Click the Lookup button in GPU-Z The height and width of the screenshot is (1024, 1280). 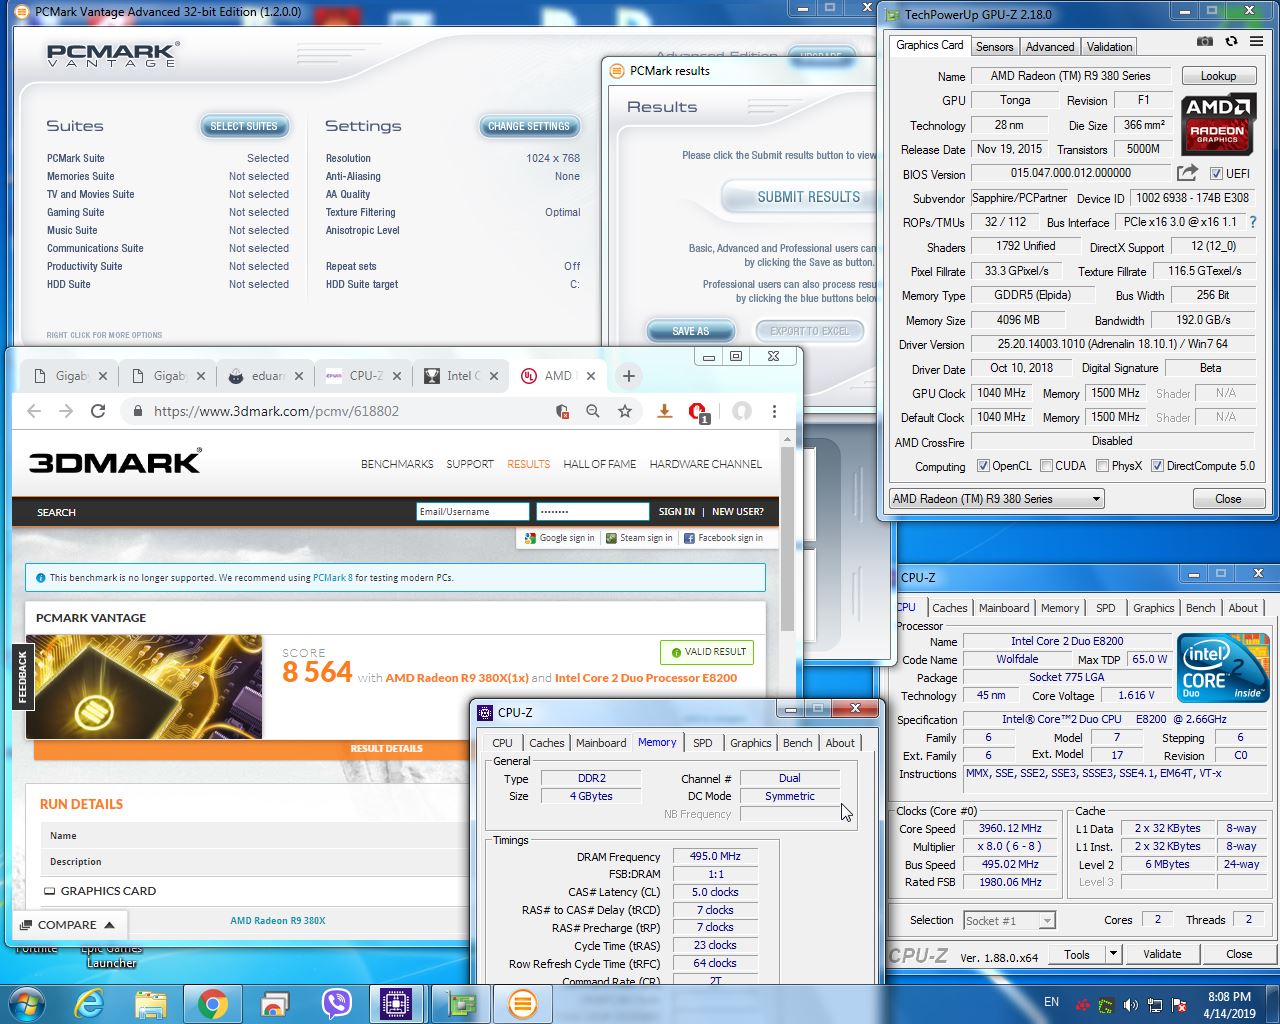pos(1218,76)
